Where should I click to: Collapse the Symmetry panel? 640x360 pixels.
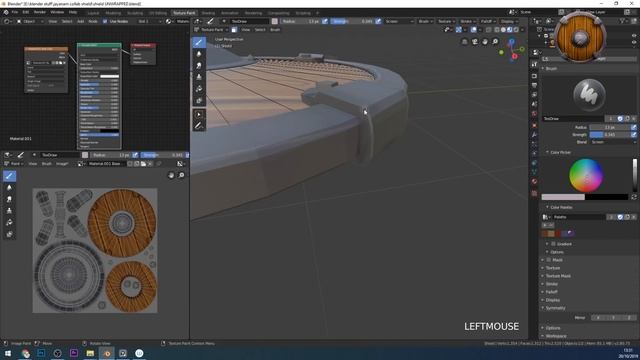pos(555,308)
